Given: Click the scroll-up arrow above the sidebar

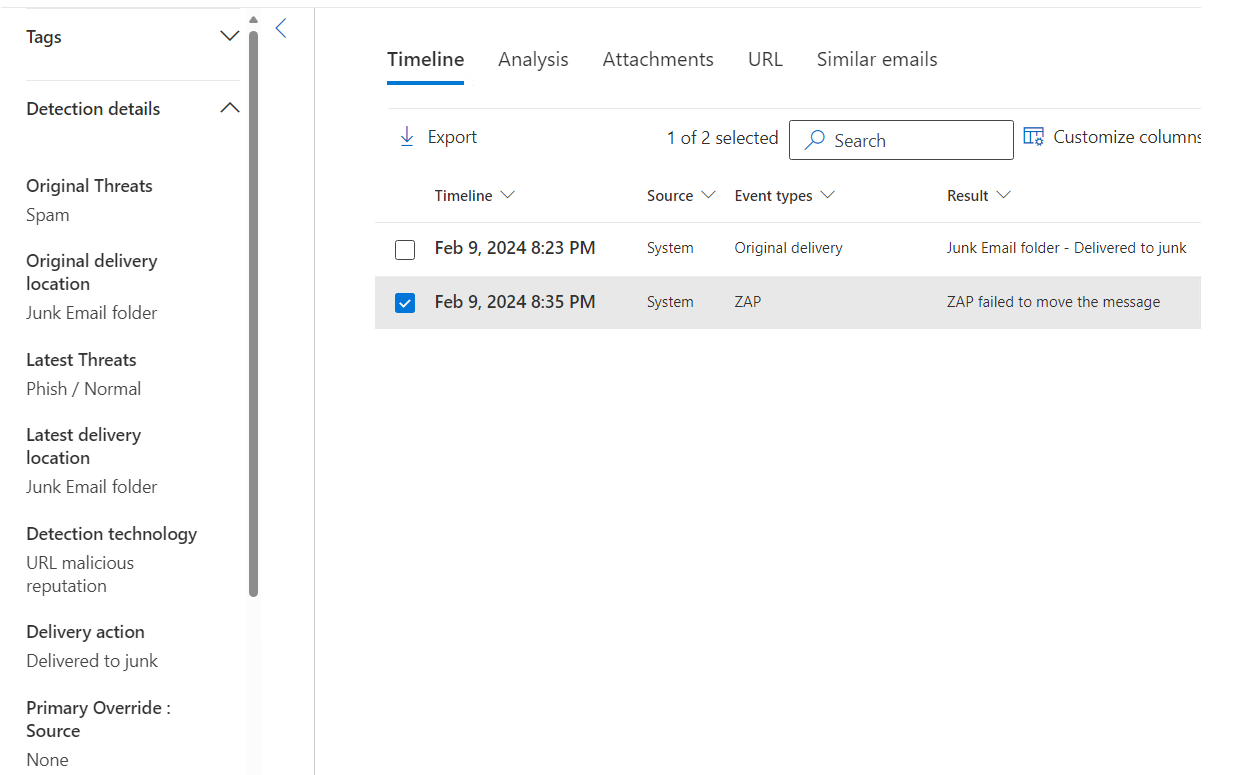Looking at the screenshot, I should click(253, 18).
